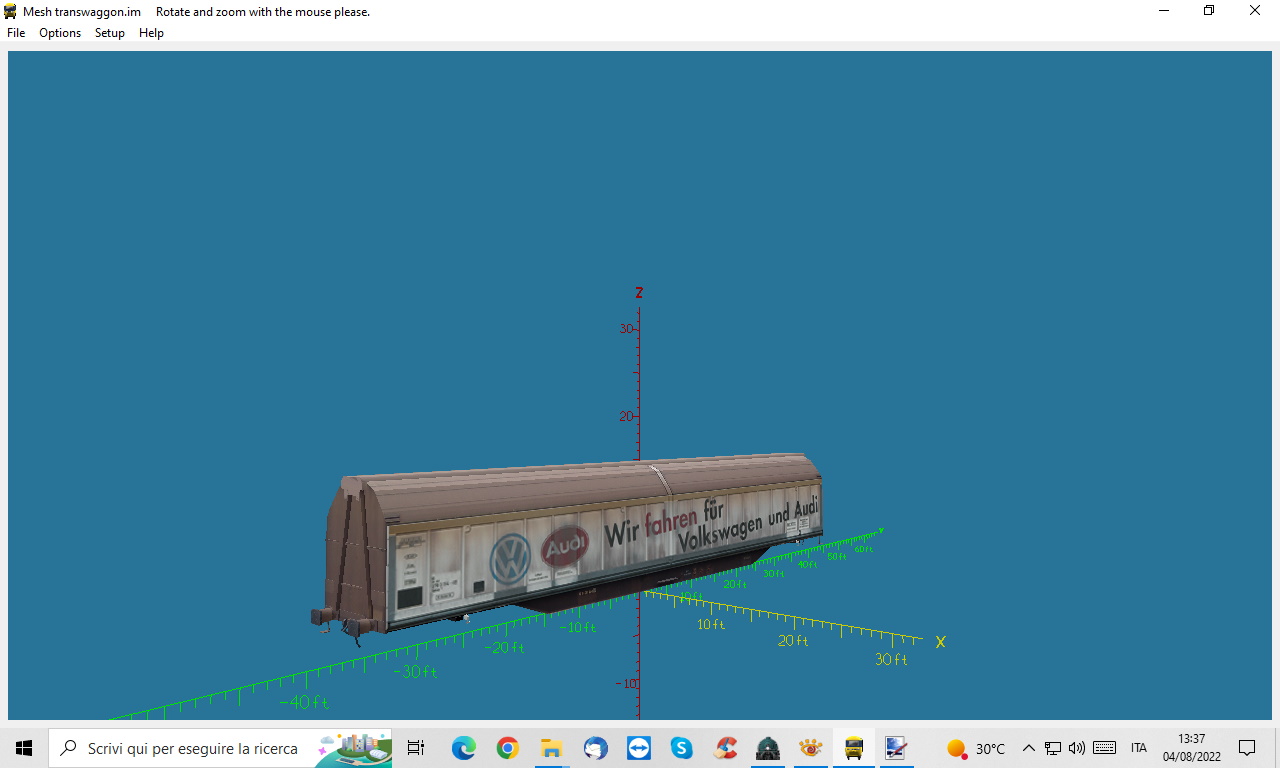The width and height of the screenshot is (1280, 768).
Task: Launch Google Chrome from the taskbar
Action: pos(508,748)
